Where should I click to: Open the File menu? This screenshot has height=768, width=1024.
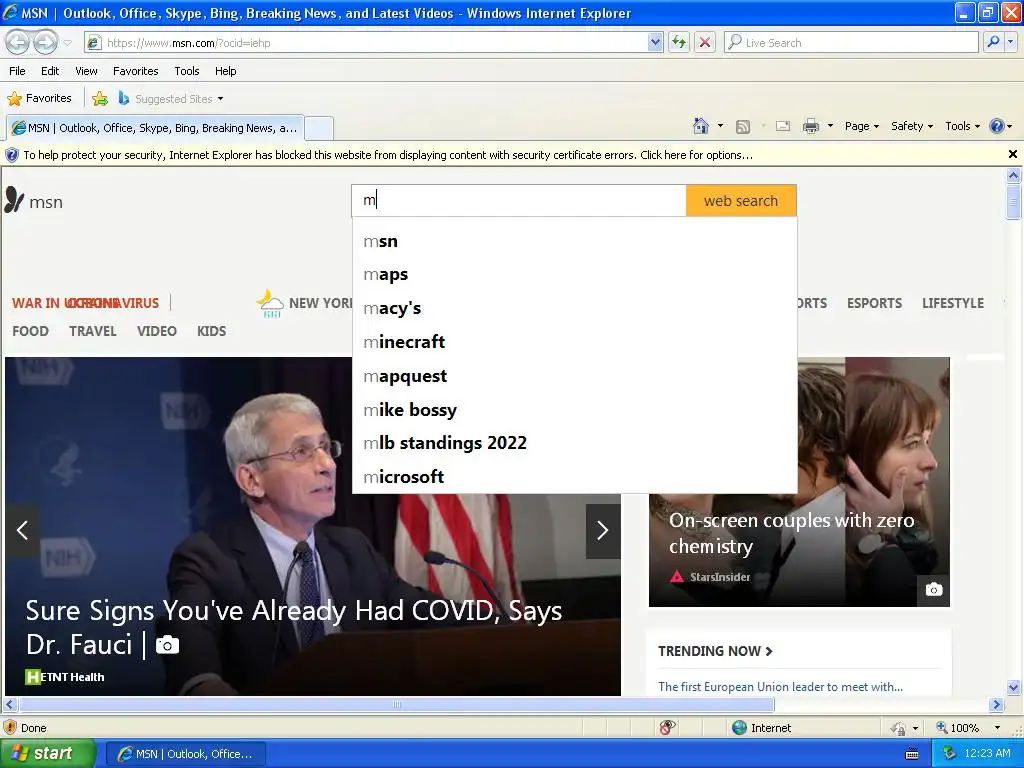pos(17,71)
